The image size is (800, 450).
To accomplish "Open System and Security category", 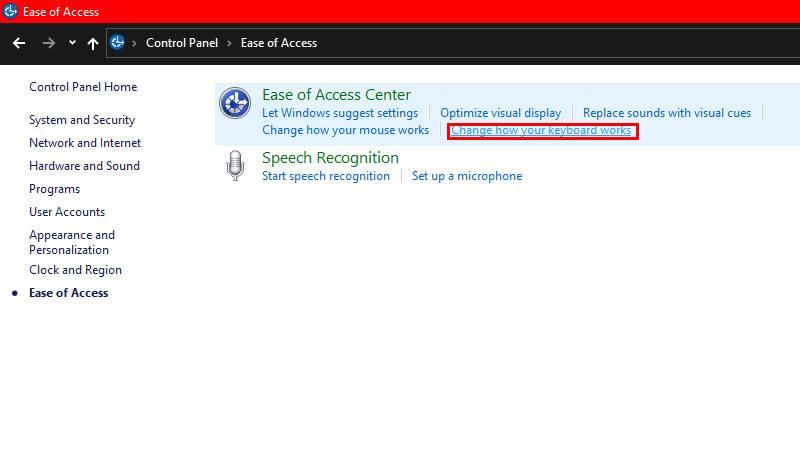I will coord(82,120).
